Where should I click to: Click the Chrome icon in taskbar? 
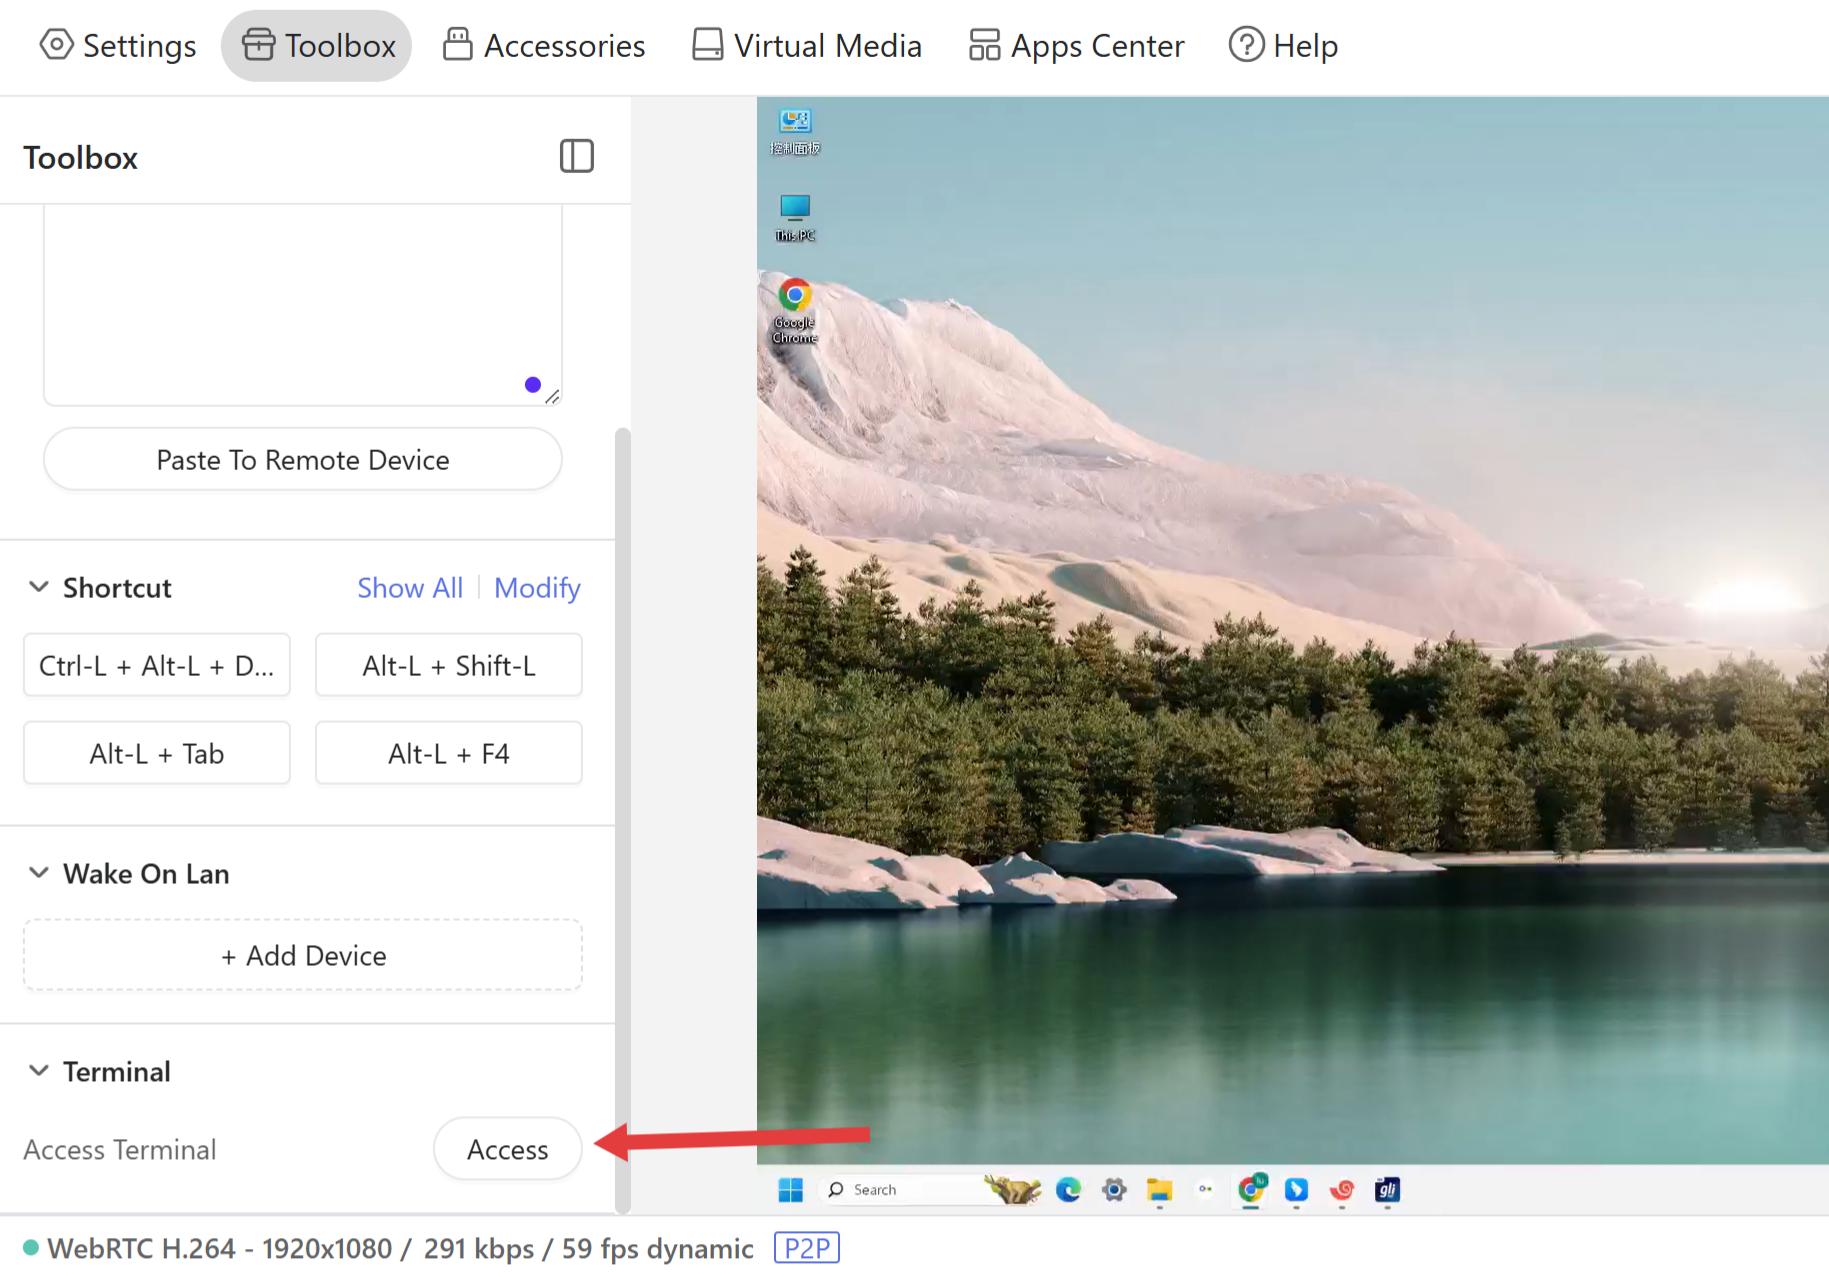coord(1251,1190)
